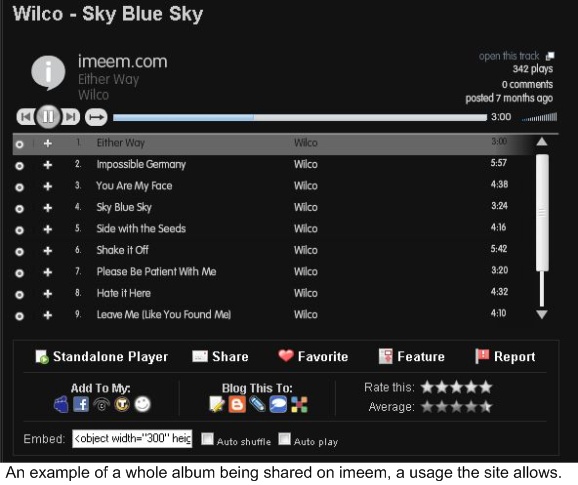Screen dimensions: 578x485
Task: Open the Share option
Action: 220,356
